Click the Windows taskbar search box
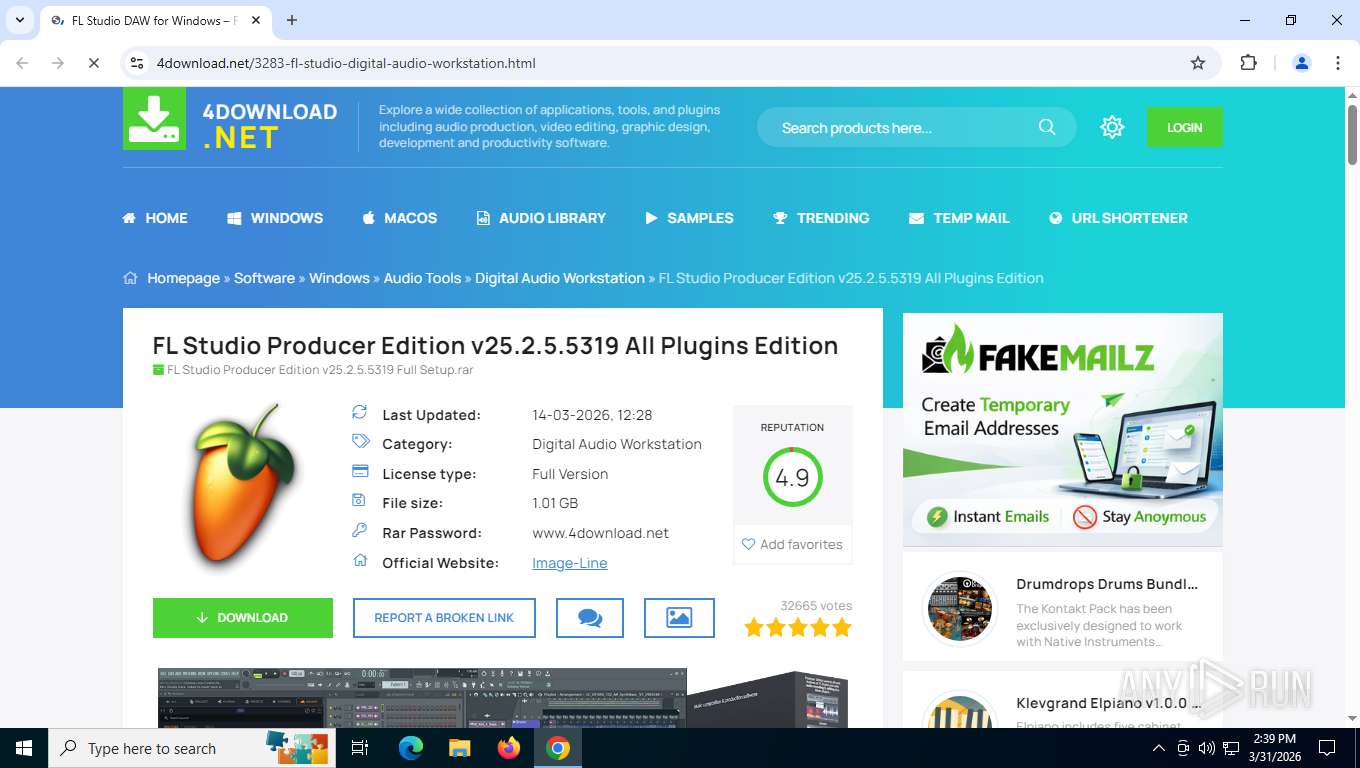 pos(190,748)
